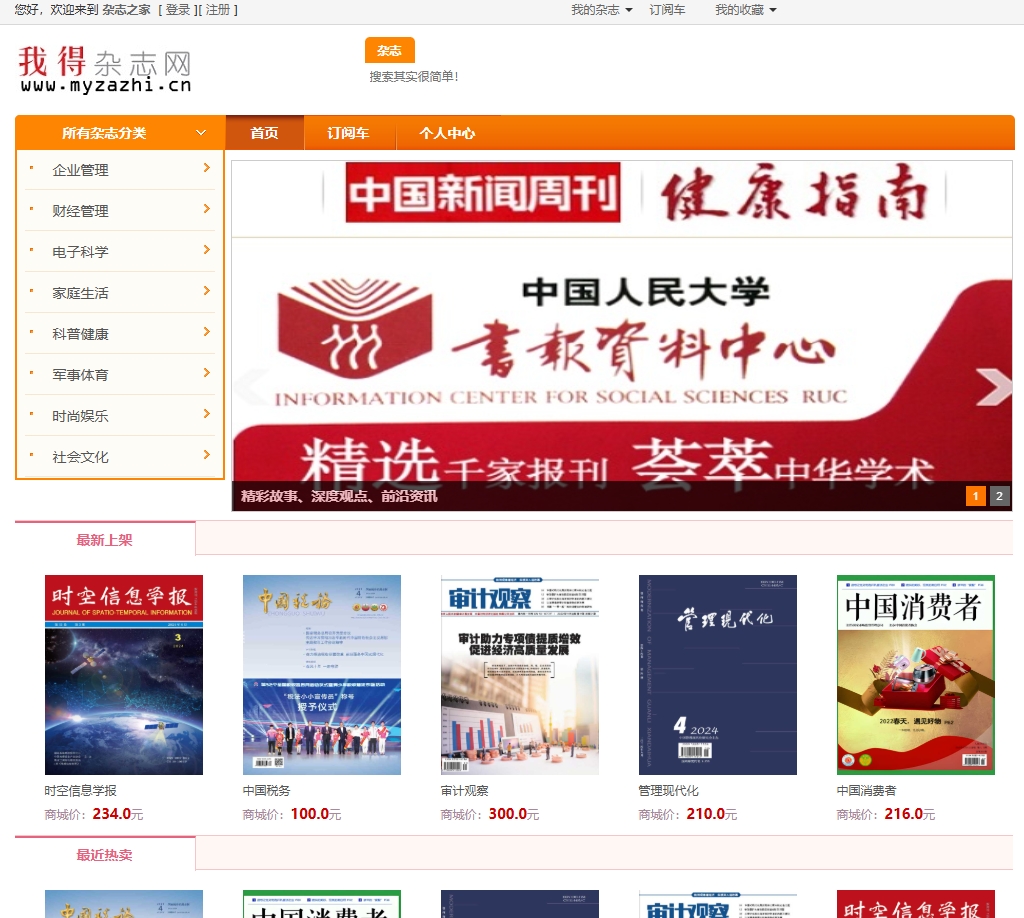Expand the chevron beside 军事体育

coord(206,373)
